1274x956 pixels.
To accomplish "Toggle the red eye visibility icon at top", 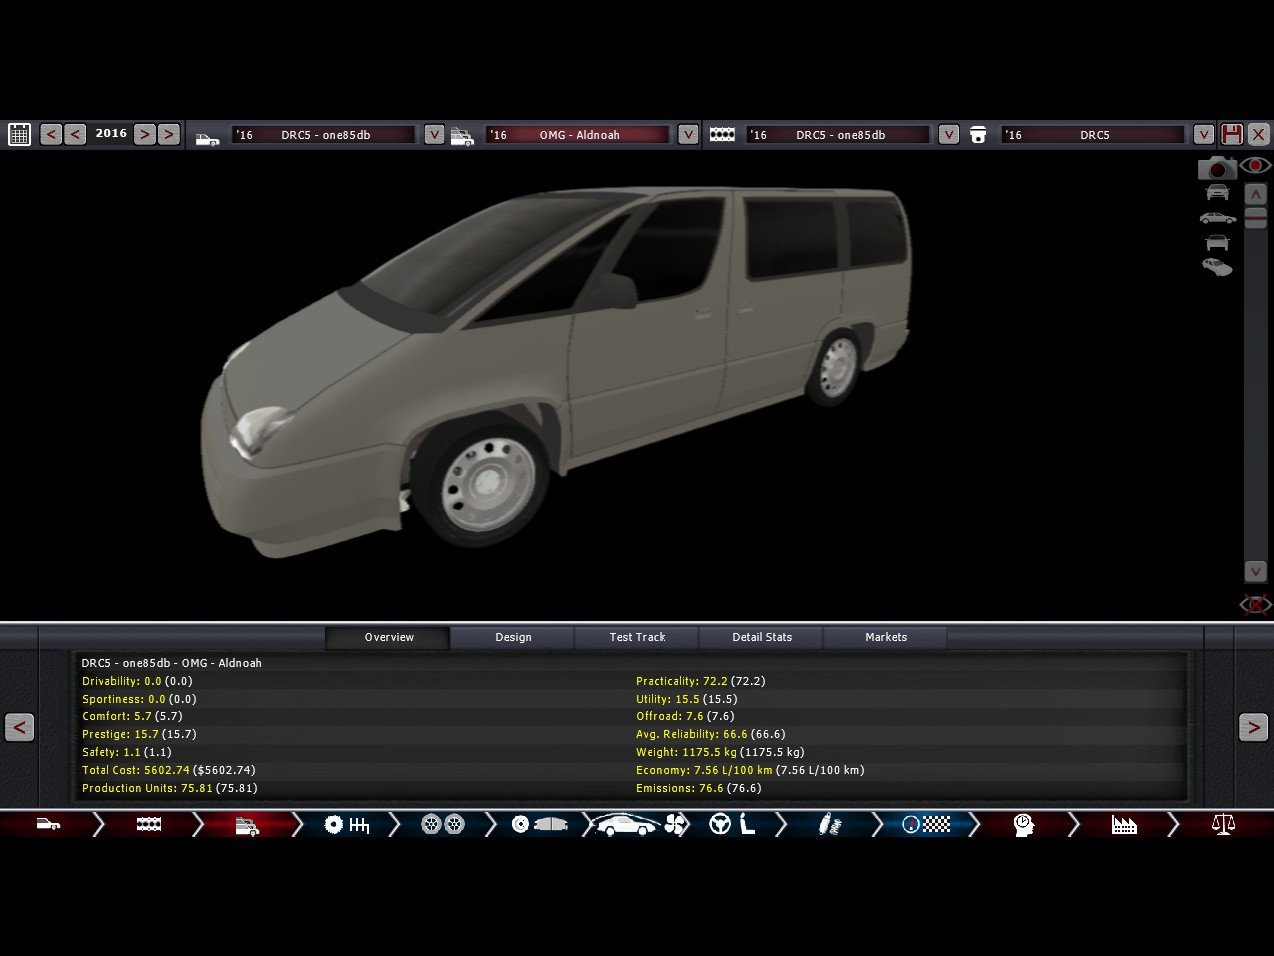I will pyautogui.click(x=1256, y=166).
